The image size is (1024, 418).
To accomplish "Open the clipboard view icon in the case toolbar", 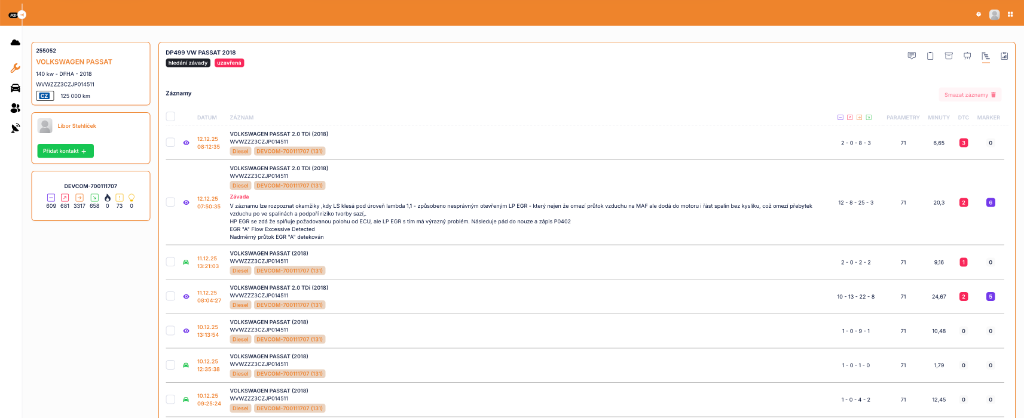I will coord(930,56).
